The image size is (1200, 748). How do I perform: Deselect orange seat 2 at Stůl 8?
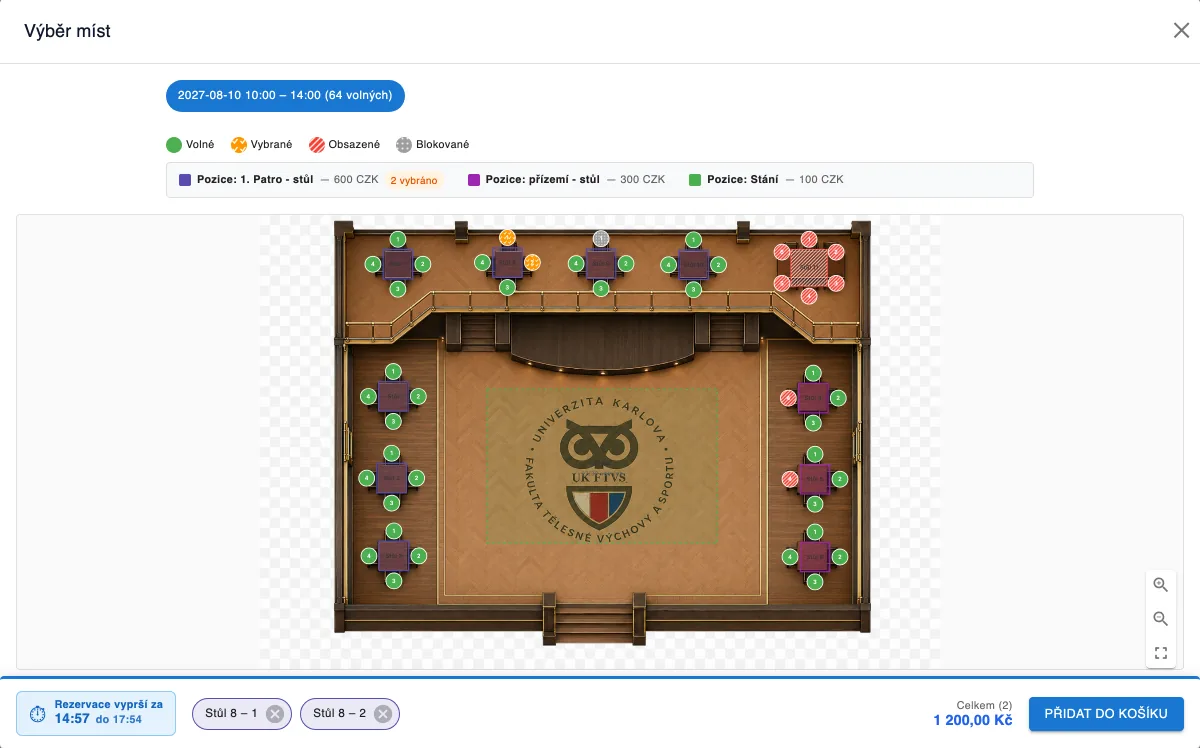click(x=532, y=262)
